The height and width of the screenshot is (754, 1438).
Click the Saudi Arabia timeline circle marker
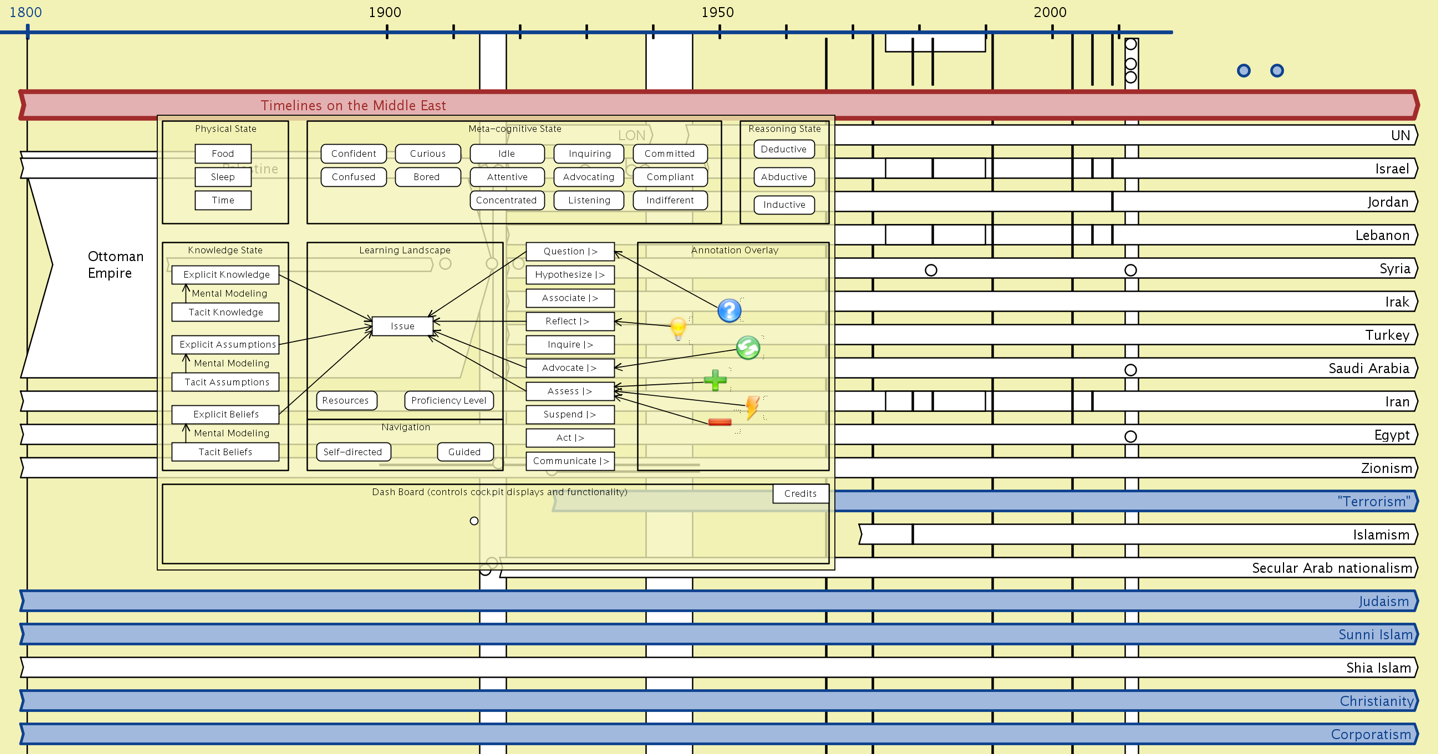point(1130,370)
